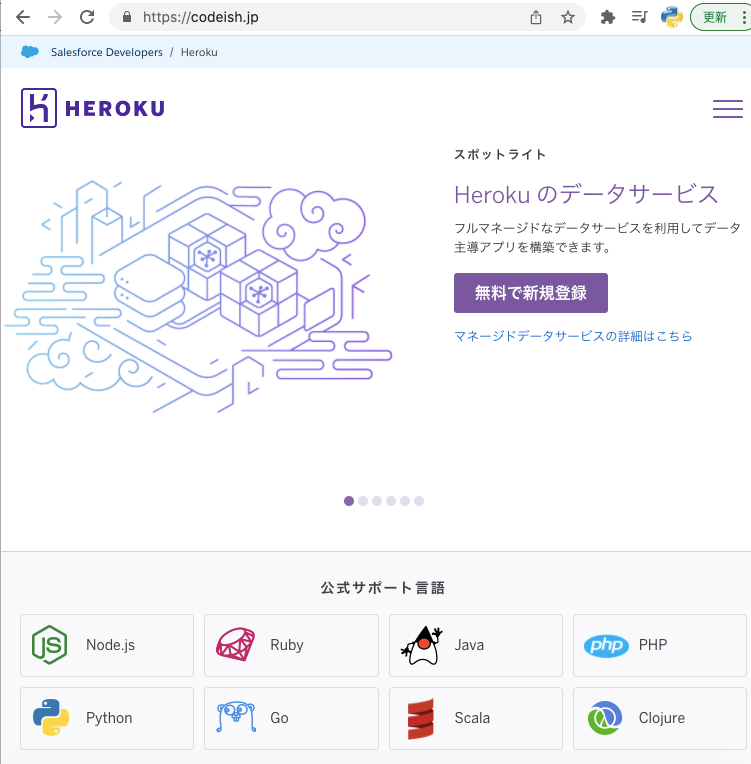Bookmark this page with the star icon
This screenshot has width=751, height=764.
568,18
